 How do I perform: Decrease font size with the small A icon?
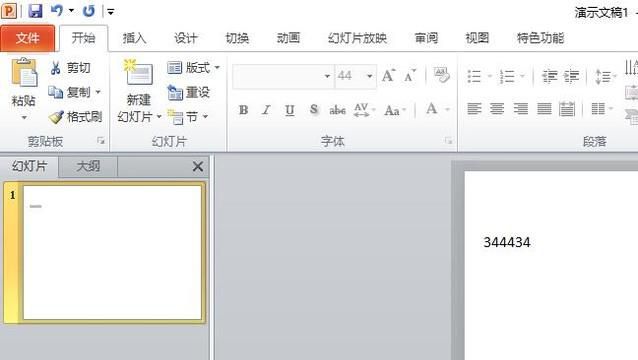(x=410, y=76)
